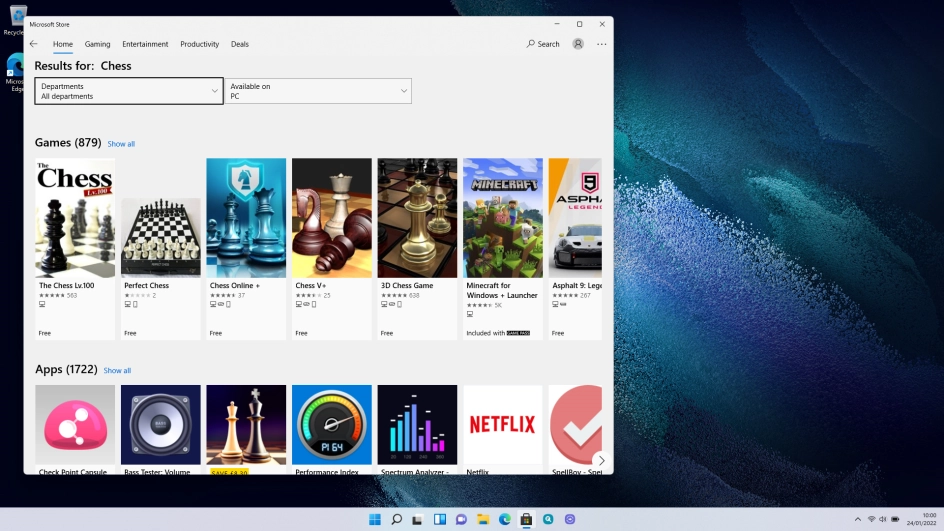Select the 3D Chess Game thumbnail

417,218
